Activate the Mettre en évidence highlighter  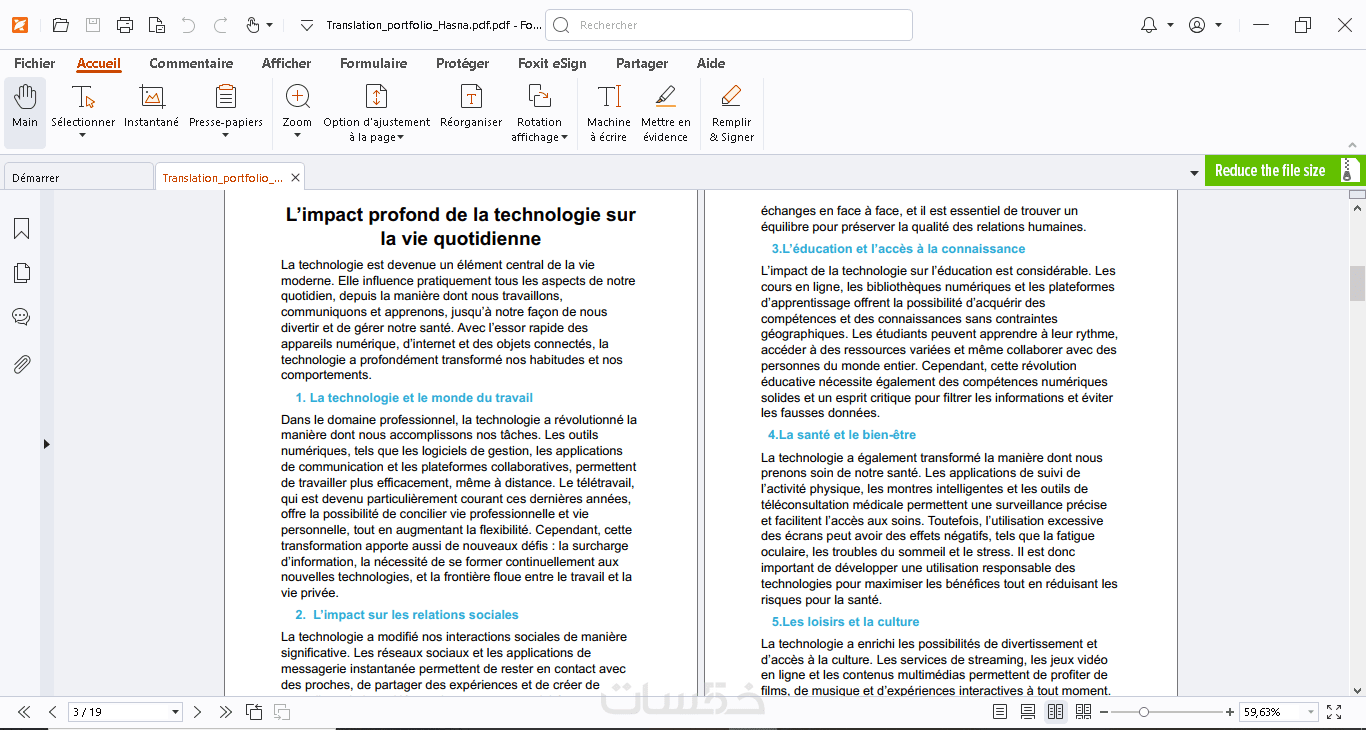[x=666, y=112]
